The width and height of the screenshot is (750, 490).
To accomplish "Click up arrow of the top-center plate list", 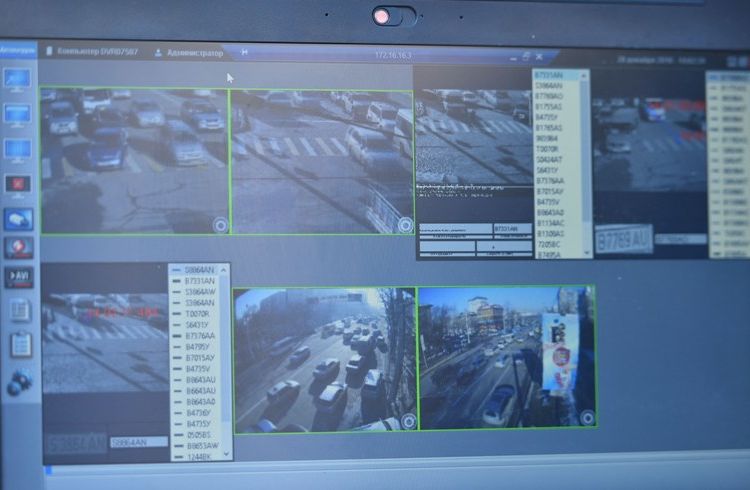I will 584,76.
